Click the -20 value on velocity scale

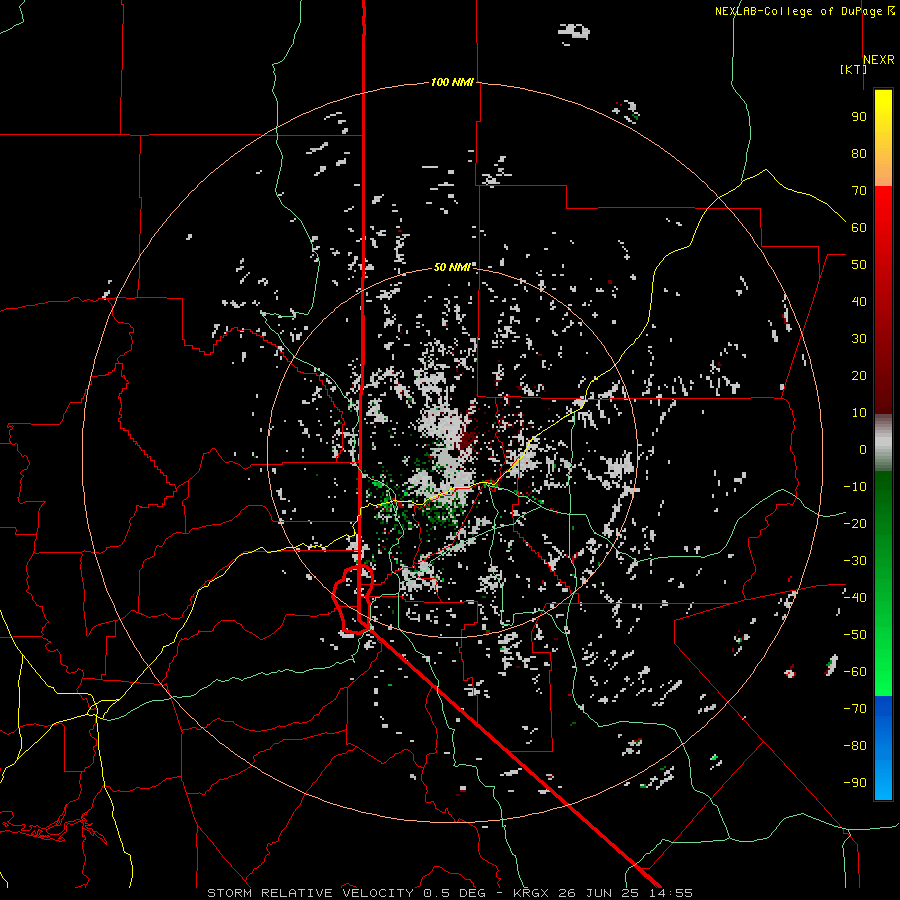(855, 523)
